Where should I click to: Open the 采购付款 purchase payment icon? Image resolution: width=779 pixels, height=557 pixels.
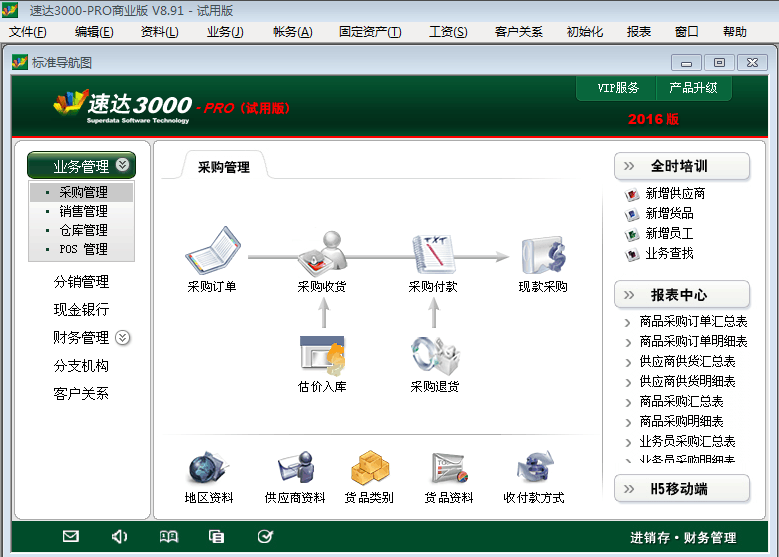pyautogui.click(x=433, y=254)
